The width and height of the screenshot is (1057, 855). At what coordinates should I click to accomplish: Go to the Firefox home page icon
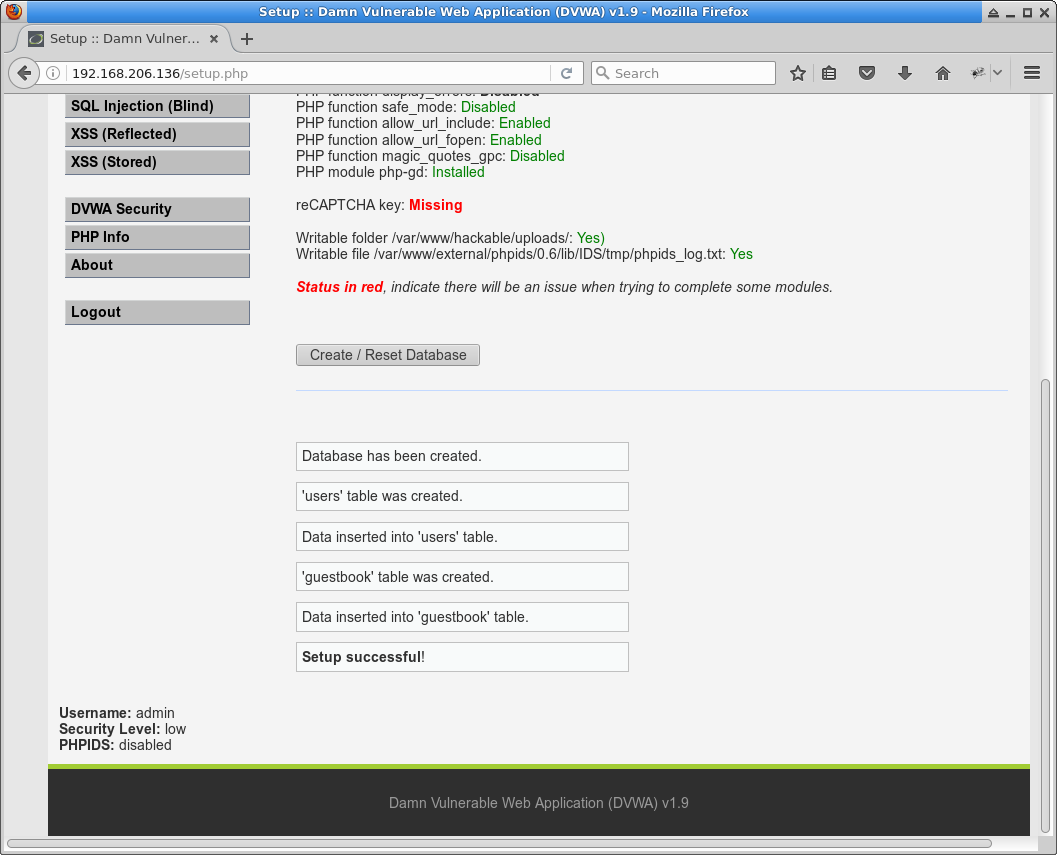942,73
